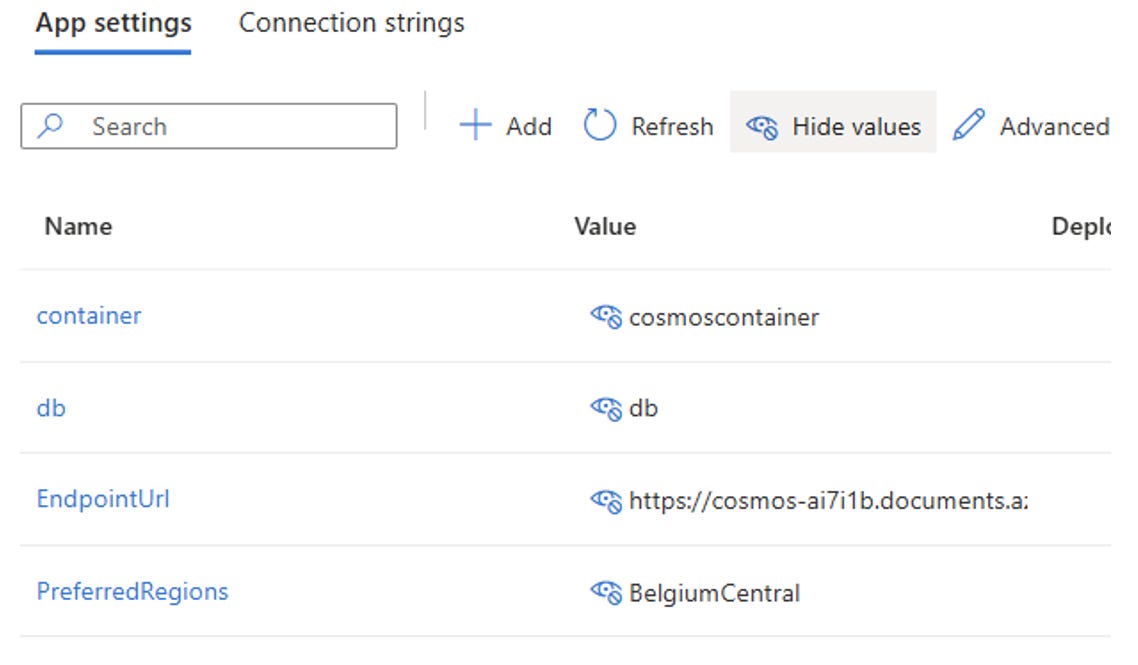Image resolution: width=1138 pixels, height=665 pixels.
Task: Select the App settings tab
Action: click(x=113, y=23)
